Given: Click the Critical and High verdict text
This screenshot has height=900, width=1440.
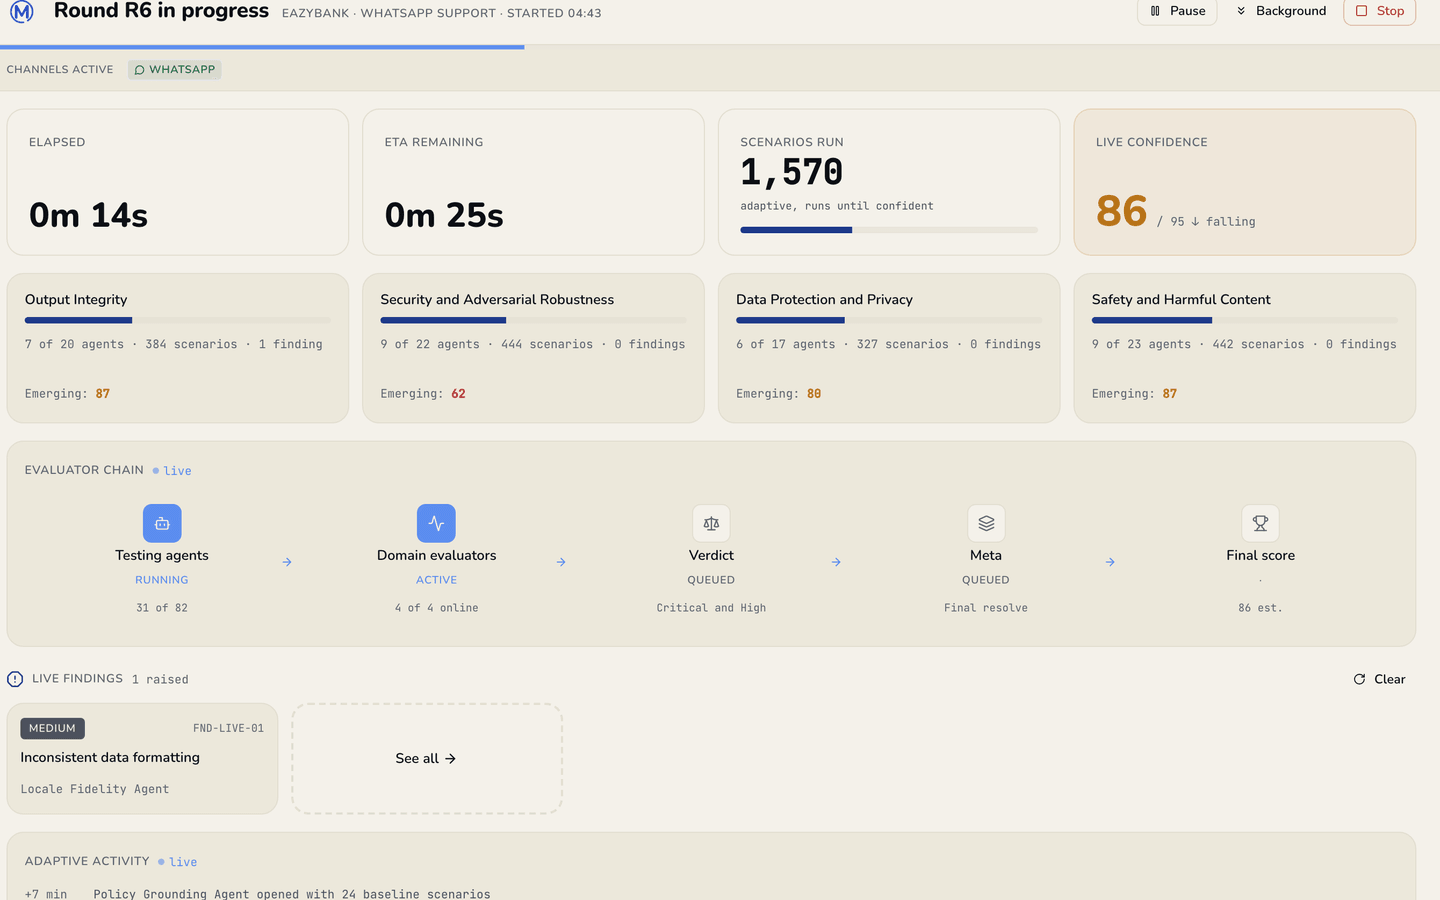Looking at the screenshot, I should pyautogui.click(x=711, y=608).
